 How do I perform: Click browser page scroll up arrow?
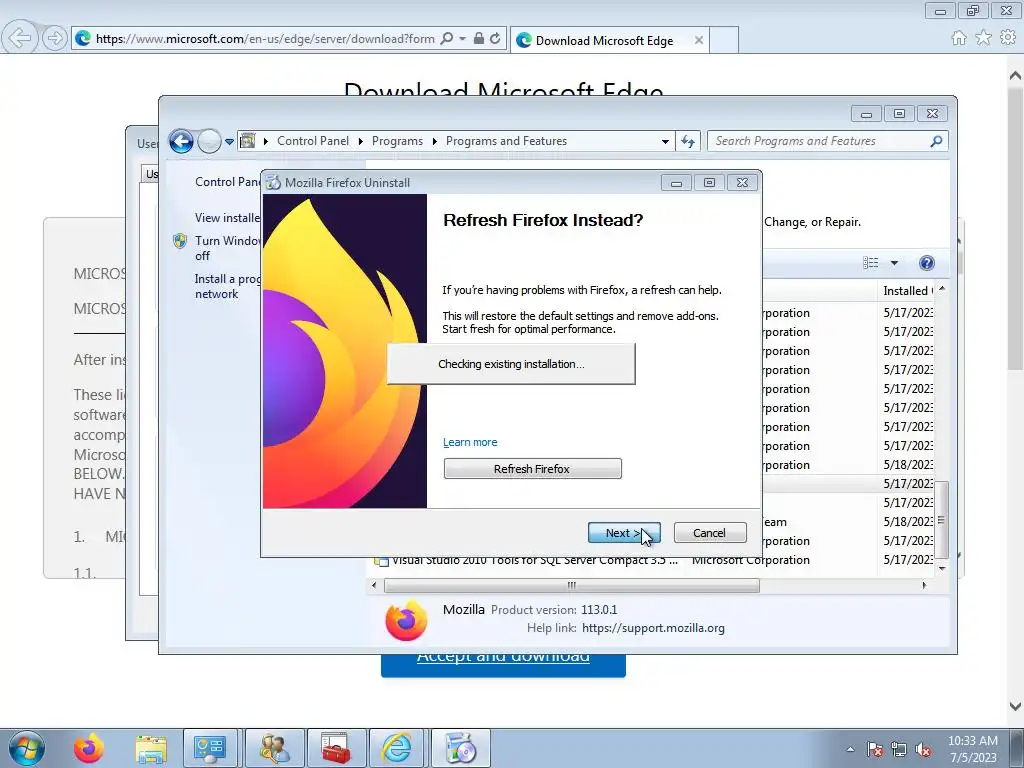(1015, 76)
